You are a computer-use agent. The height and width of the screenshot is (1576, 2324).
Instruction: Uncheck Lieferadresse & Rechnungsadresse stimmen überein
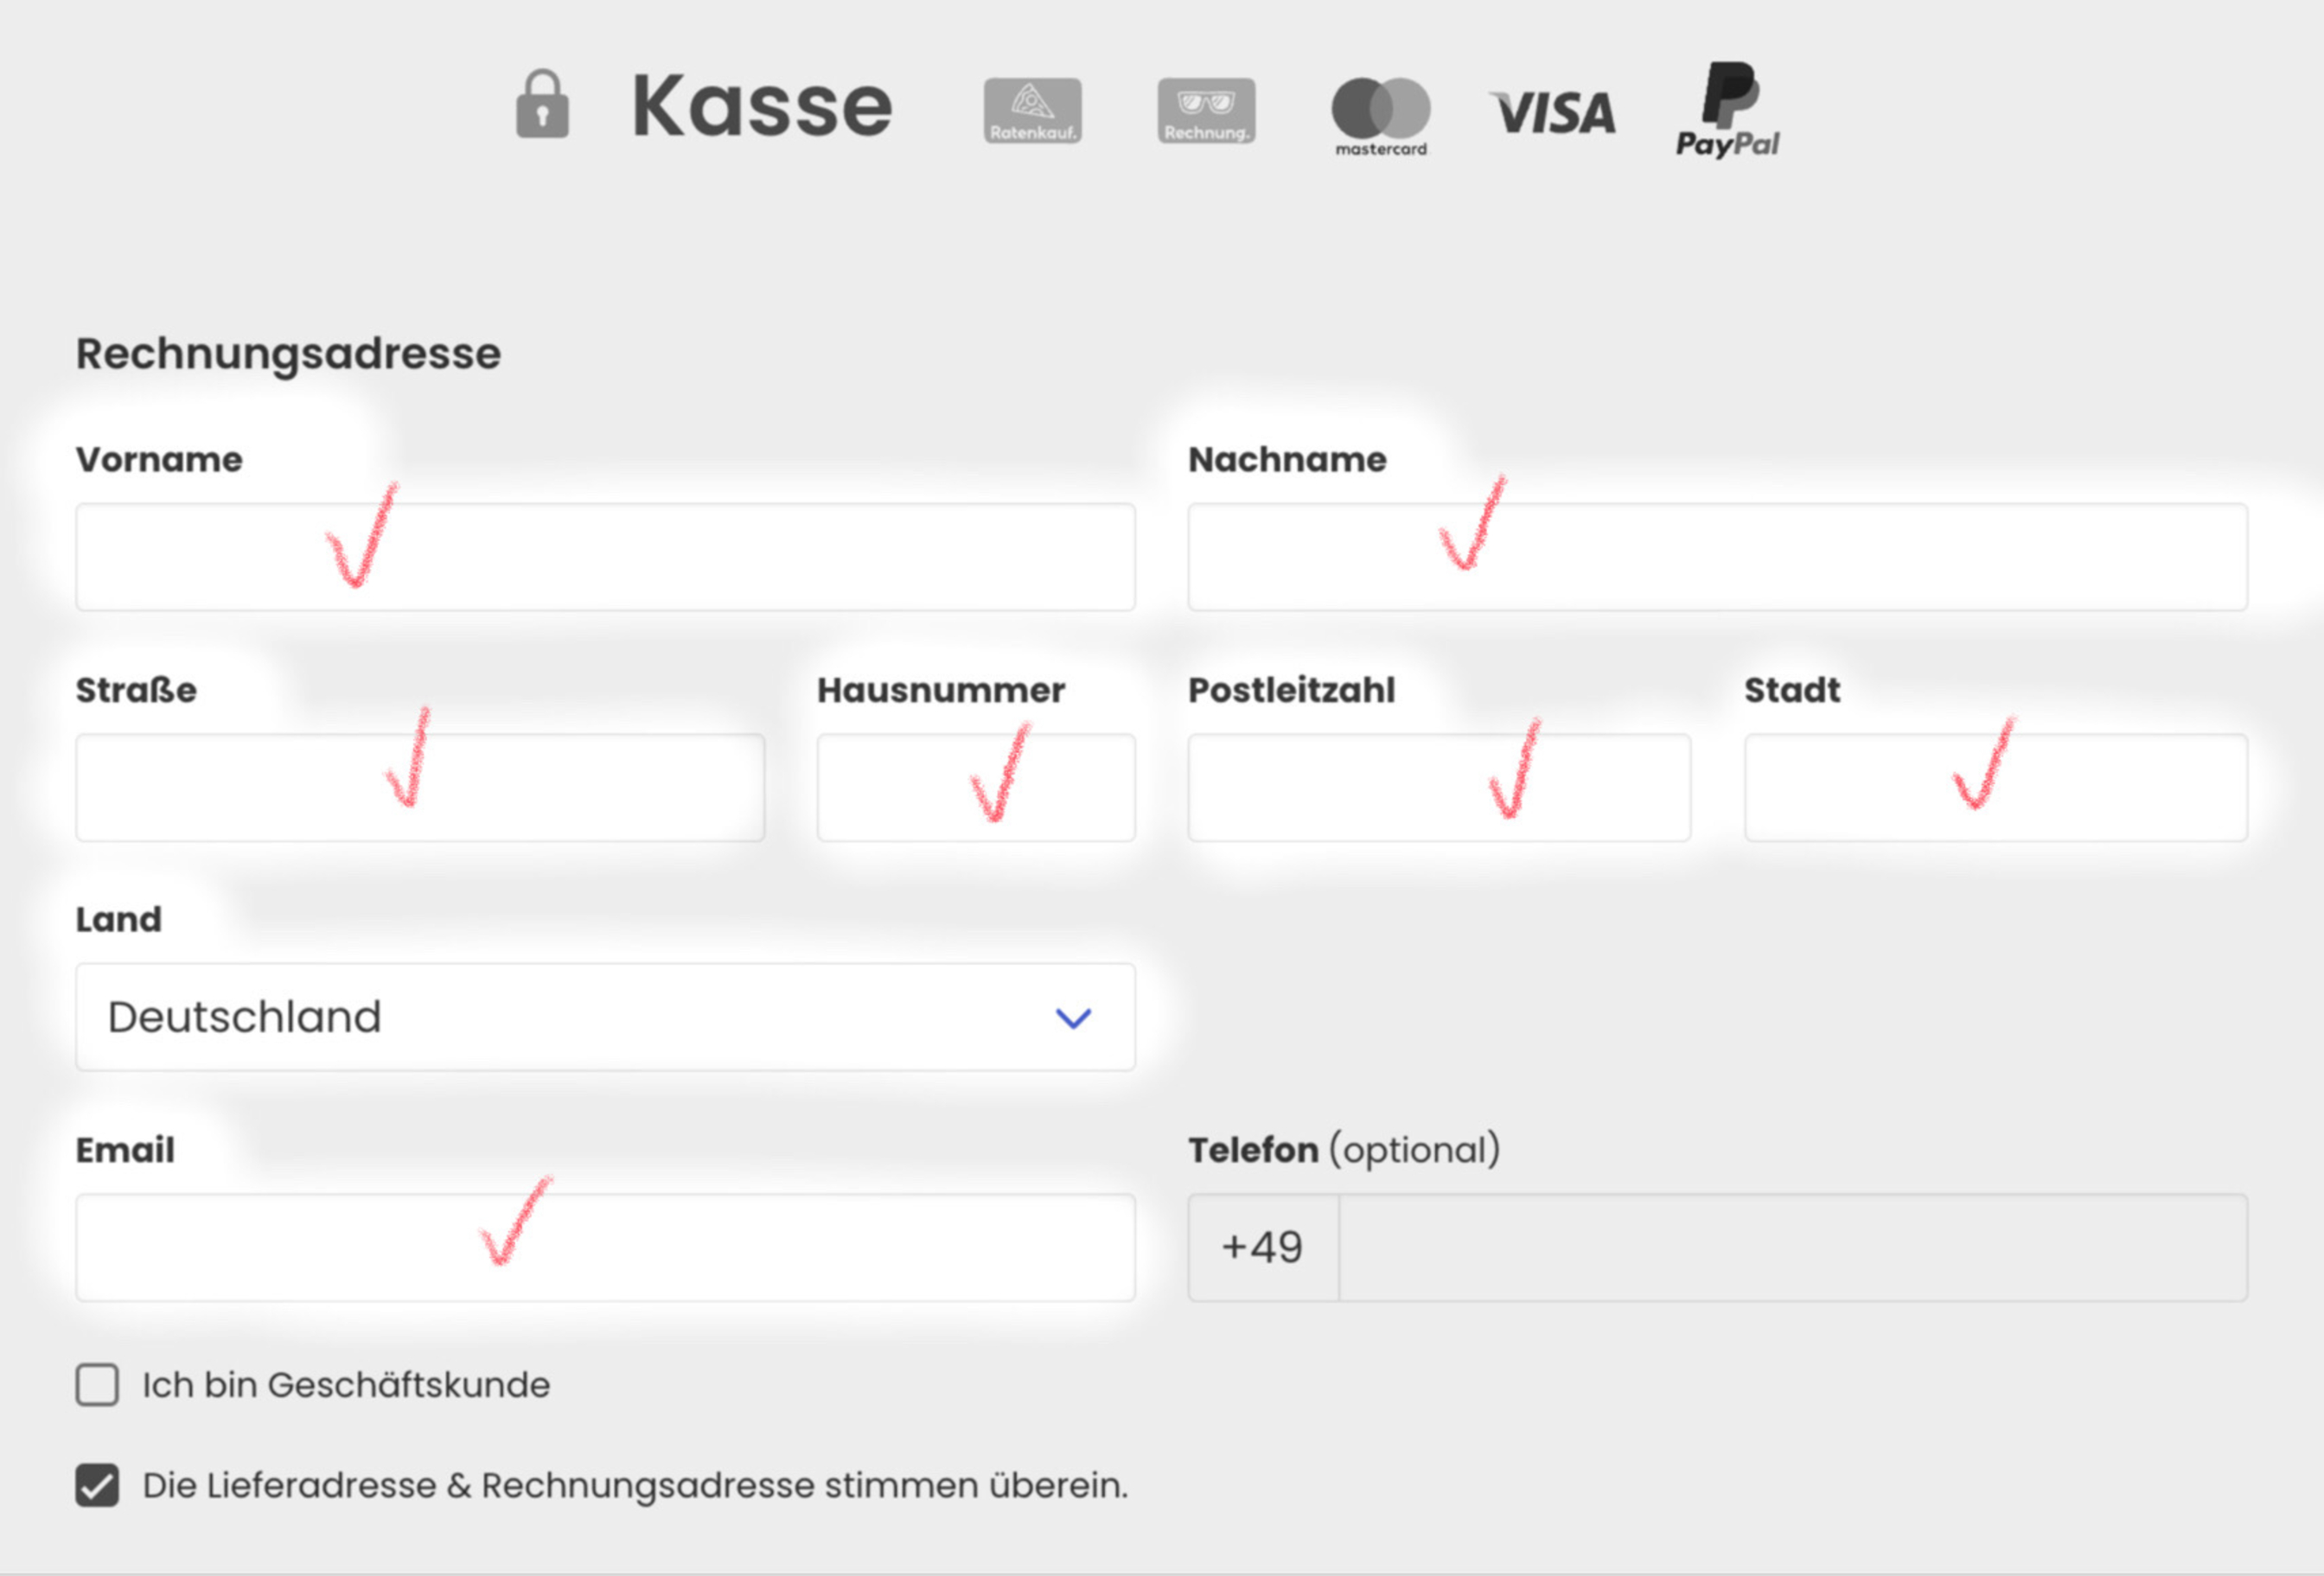[x=97, y=1485]
